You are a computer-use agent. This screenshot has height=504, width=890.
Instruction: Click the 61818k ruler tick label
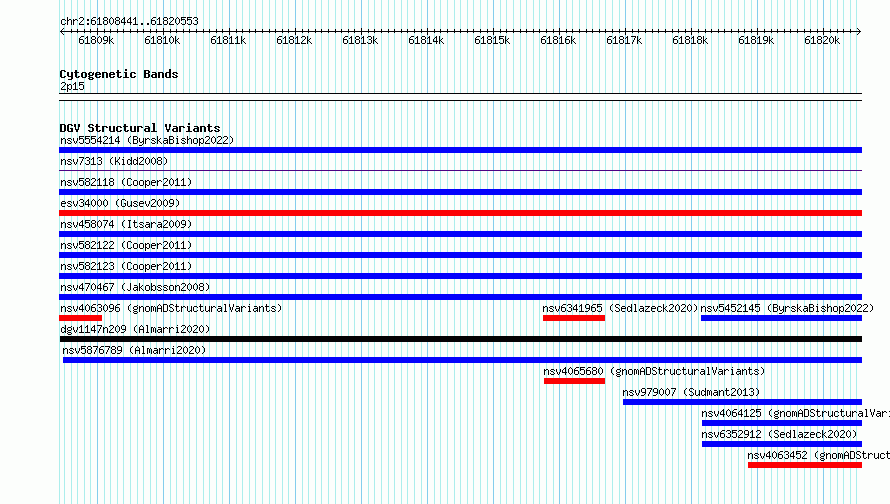(x=690, y=40)
